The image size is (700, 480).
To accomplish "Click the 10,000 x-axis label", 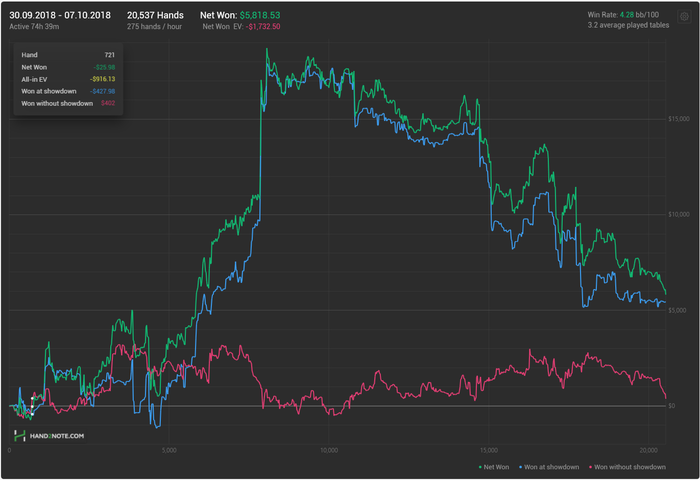I will pos(329,450).
